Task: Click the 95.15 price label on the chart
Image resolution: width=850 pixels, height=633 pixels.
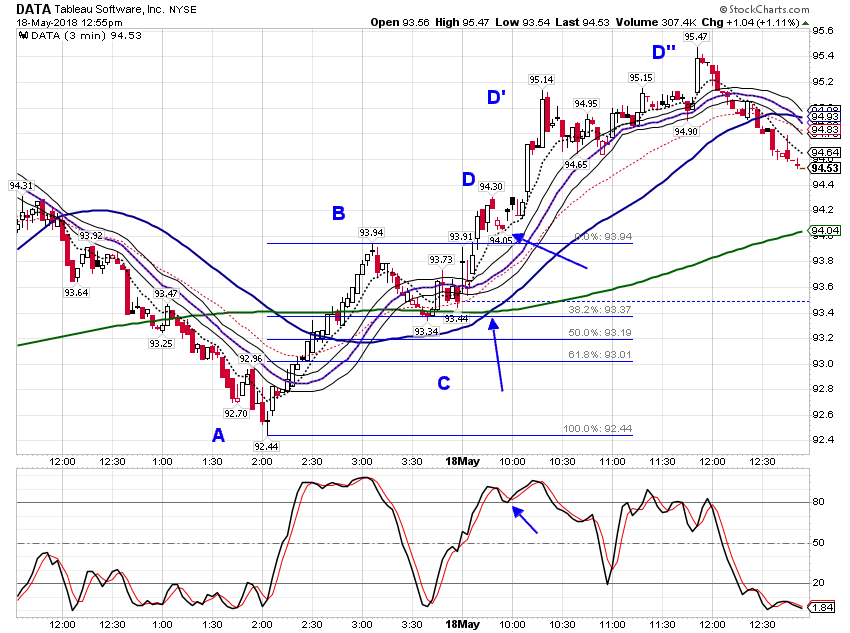Action: coord(641,77)
